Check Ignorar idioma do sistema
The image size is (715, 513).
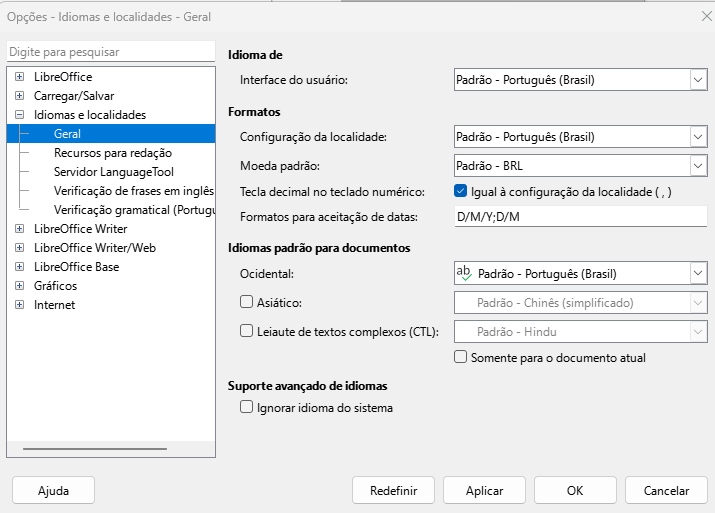246,407
